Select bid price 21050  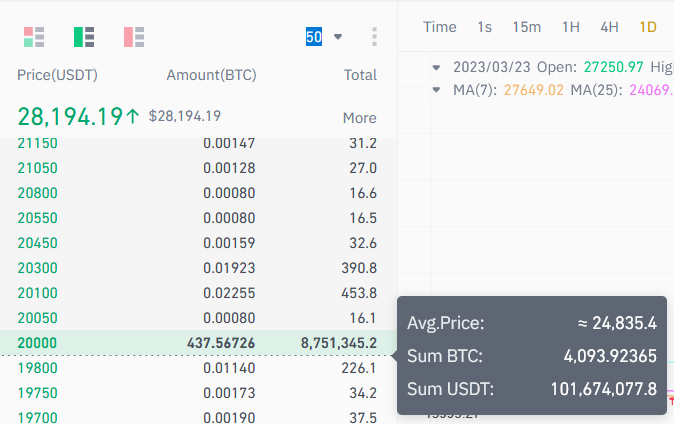[37, 168]
